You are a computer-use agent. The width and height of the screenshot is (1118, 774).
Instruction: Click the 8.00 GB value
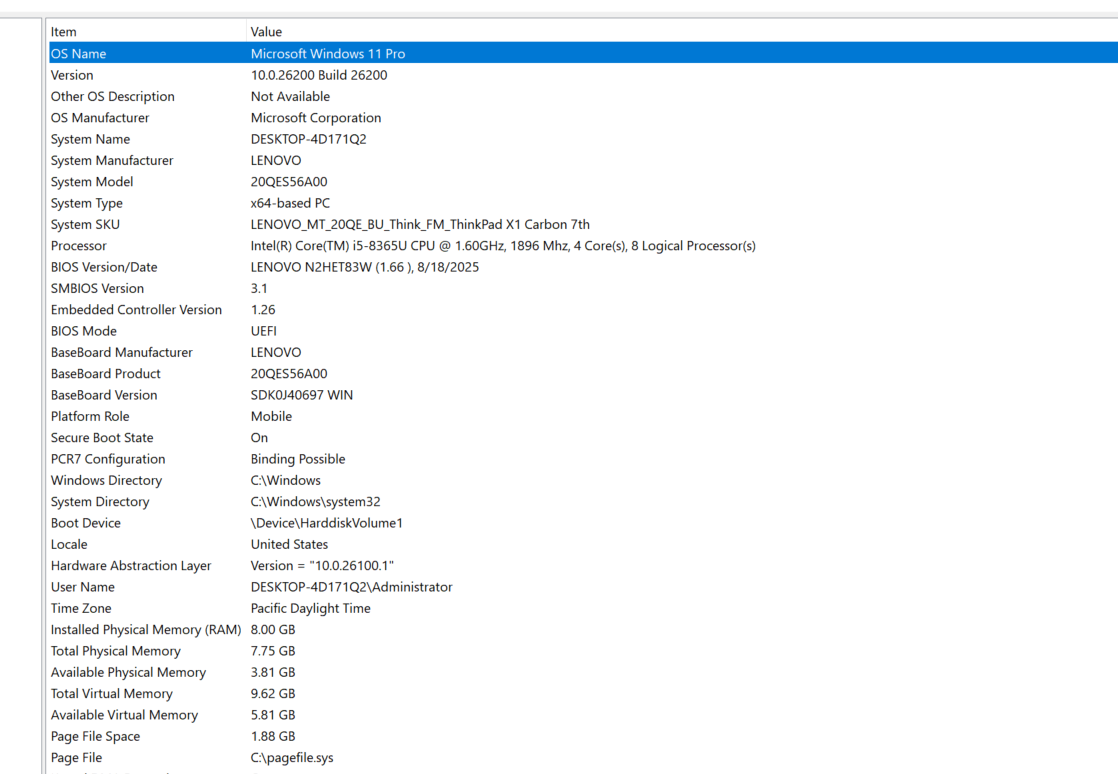pyautogui.click(x=272, y=631)
